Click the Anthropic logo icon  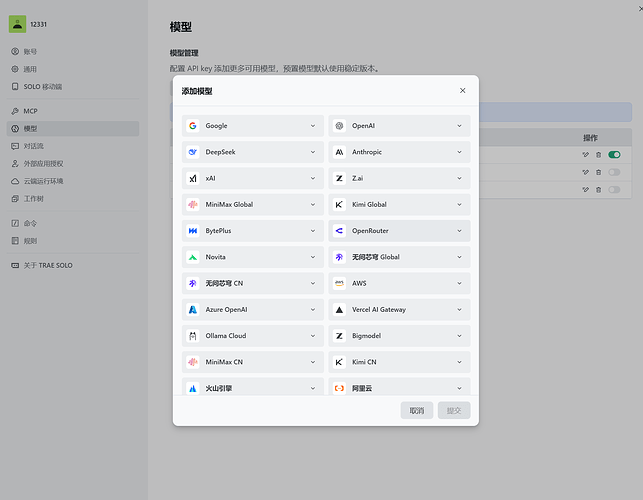[x=339, y=152]
